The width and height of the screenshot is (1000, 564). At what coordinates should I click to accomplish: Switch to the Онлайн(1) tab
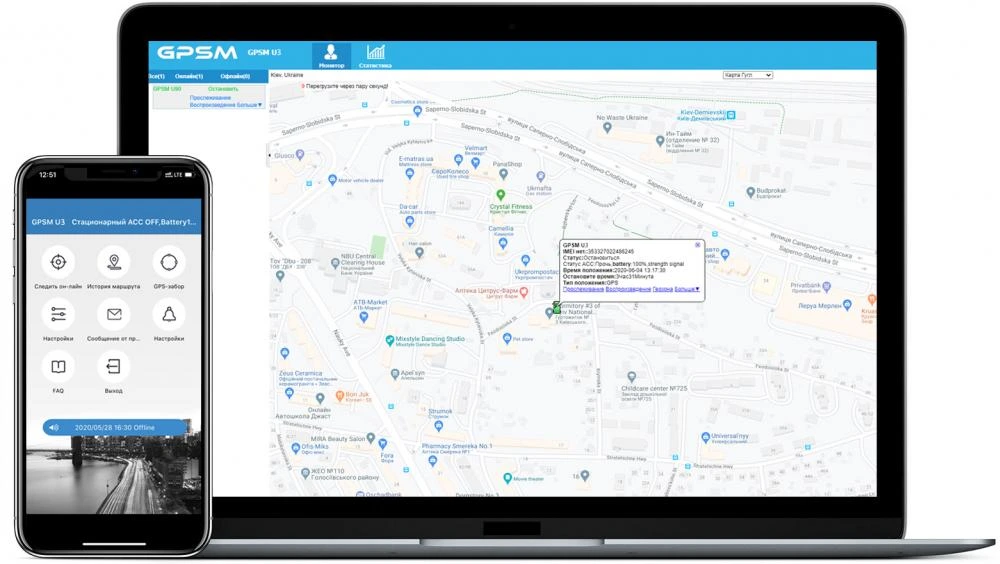[189, 76]
